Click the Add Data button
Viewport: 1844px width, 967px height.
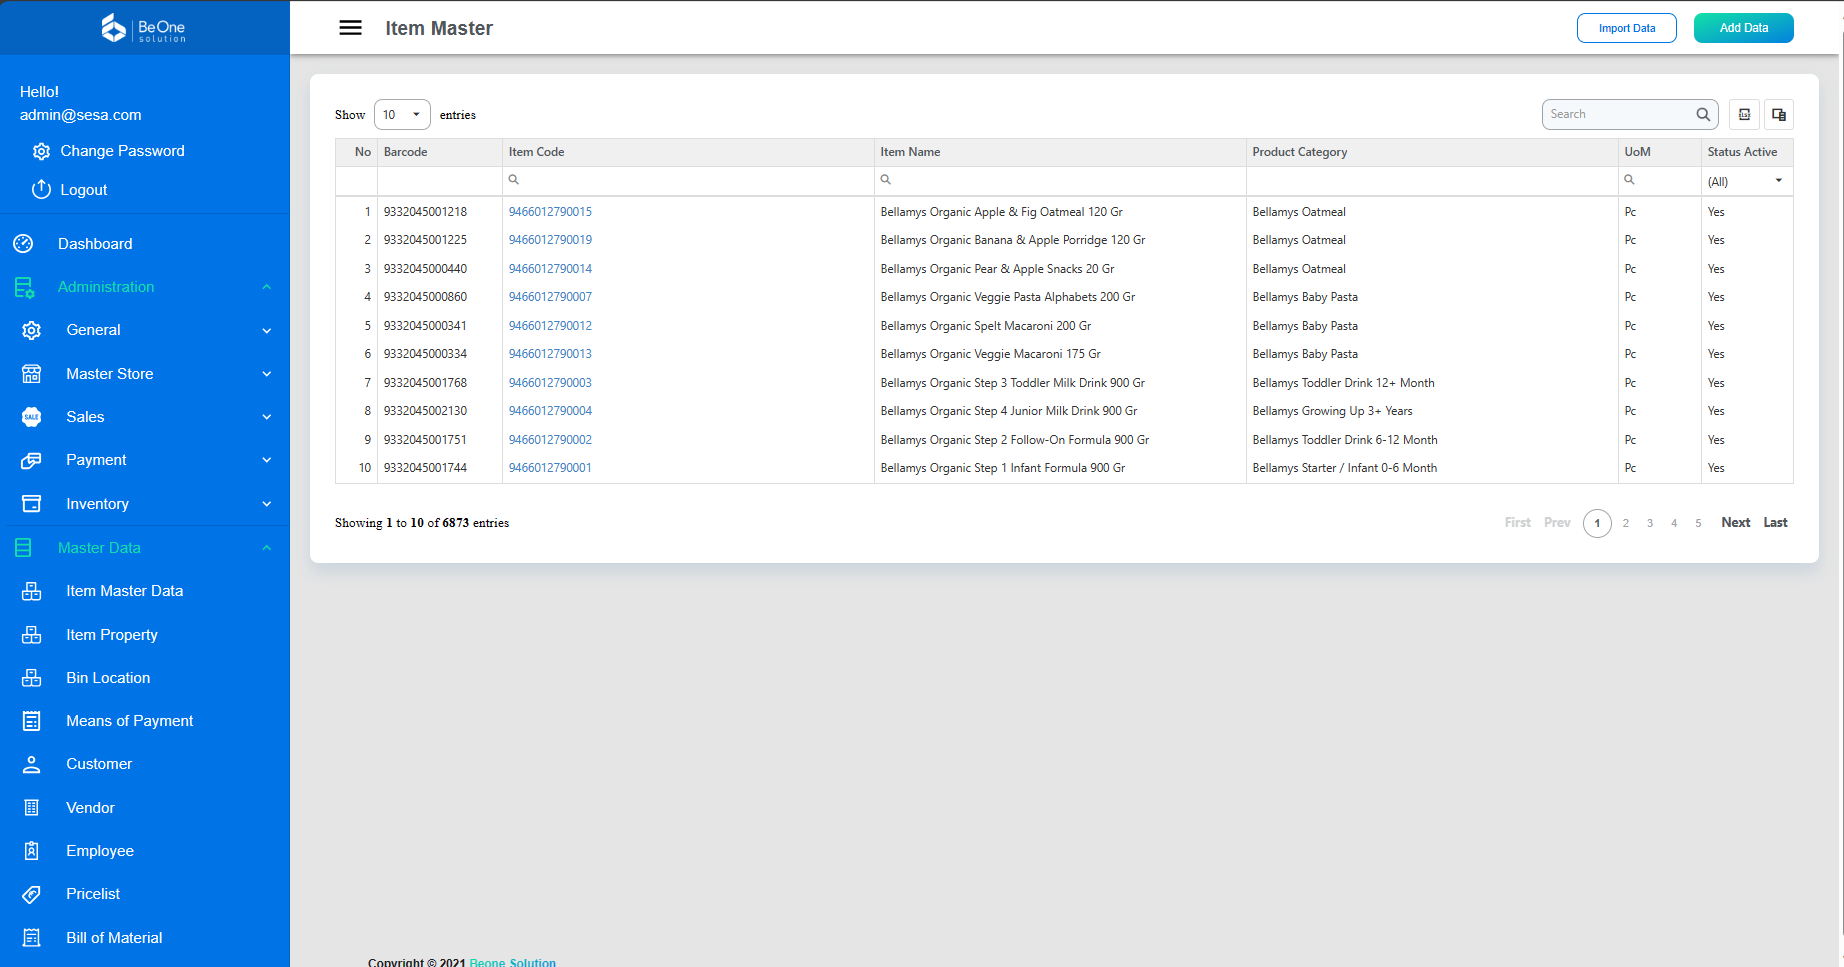(x=1744, y=28)
